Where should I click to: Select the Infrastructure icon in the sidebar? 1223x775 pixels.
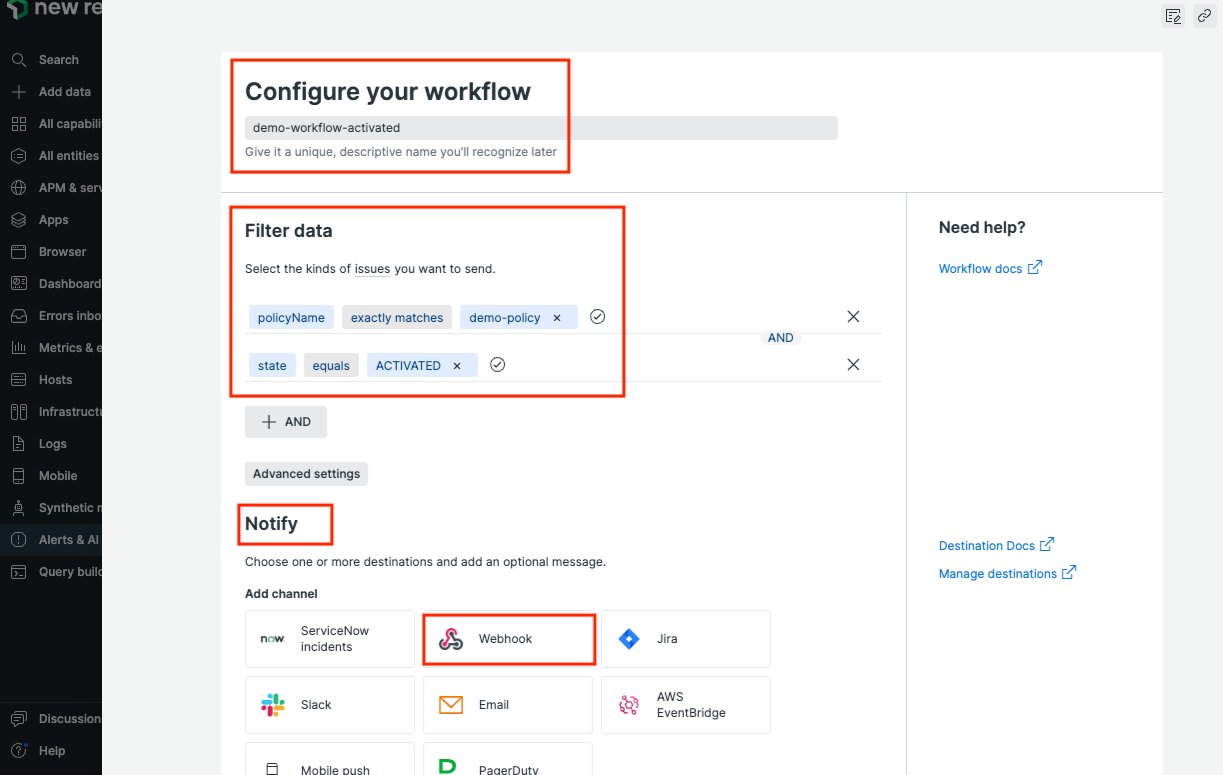pos(20,411)
